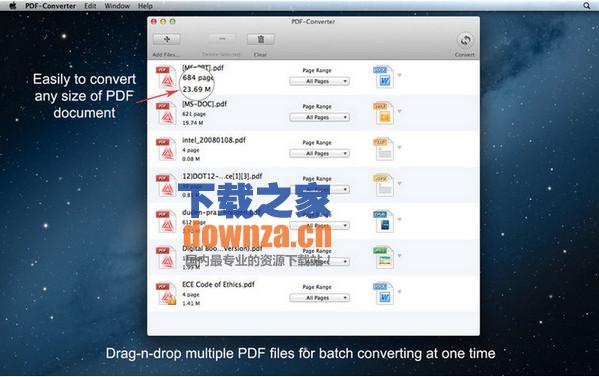Open Page Range dropdown for ECE Code of Ethics.pdf
Screen dimensions: 599x377
tap(319, 298)
